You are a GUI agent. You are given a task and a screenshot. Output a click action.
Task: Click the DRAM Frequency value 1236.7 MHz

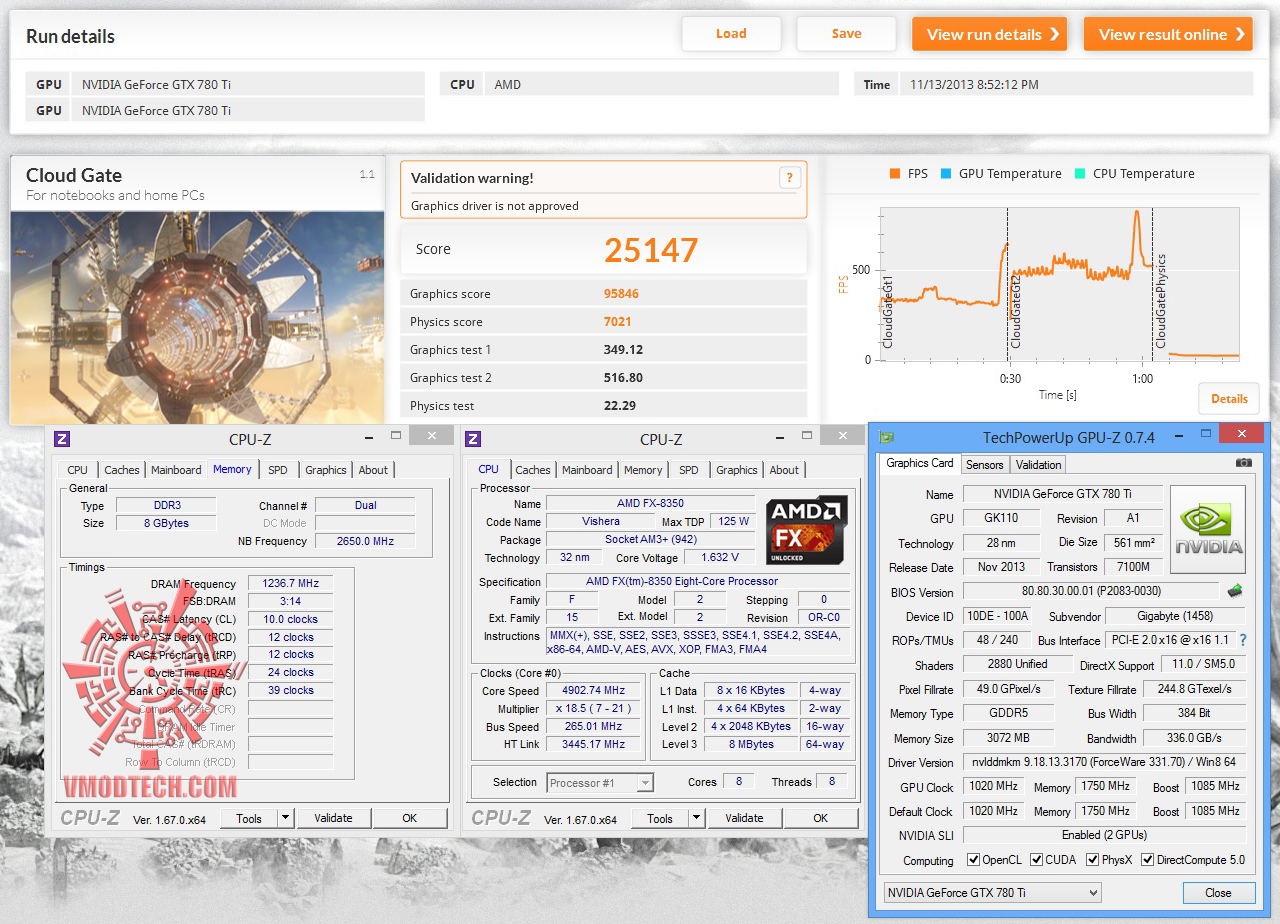point(290,584)
